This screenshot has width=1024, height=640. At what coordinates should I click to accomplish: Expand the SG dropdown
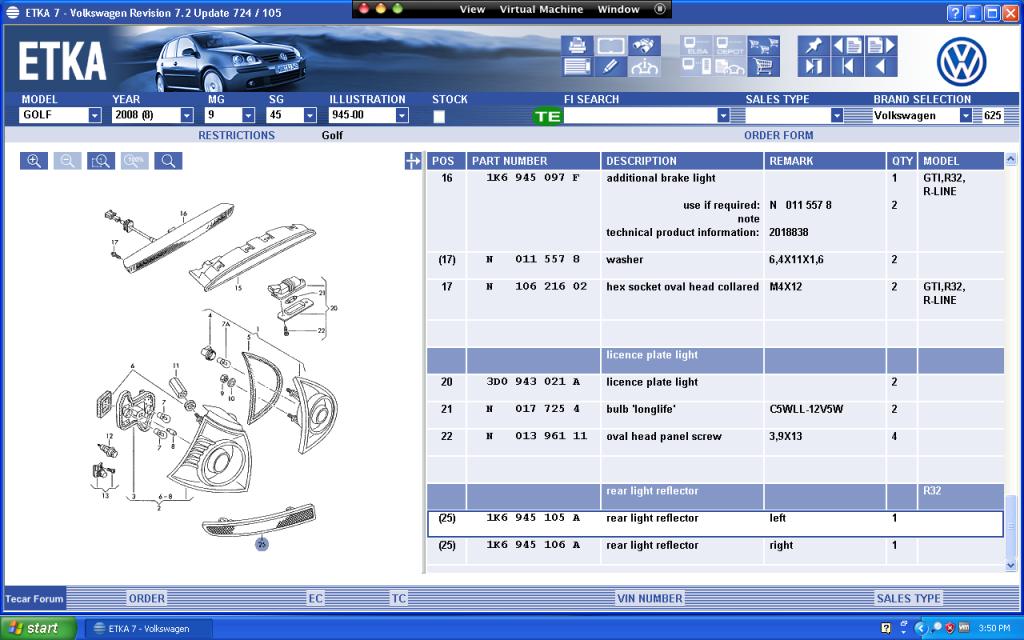click(310, 116)
